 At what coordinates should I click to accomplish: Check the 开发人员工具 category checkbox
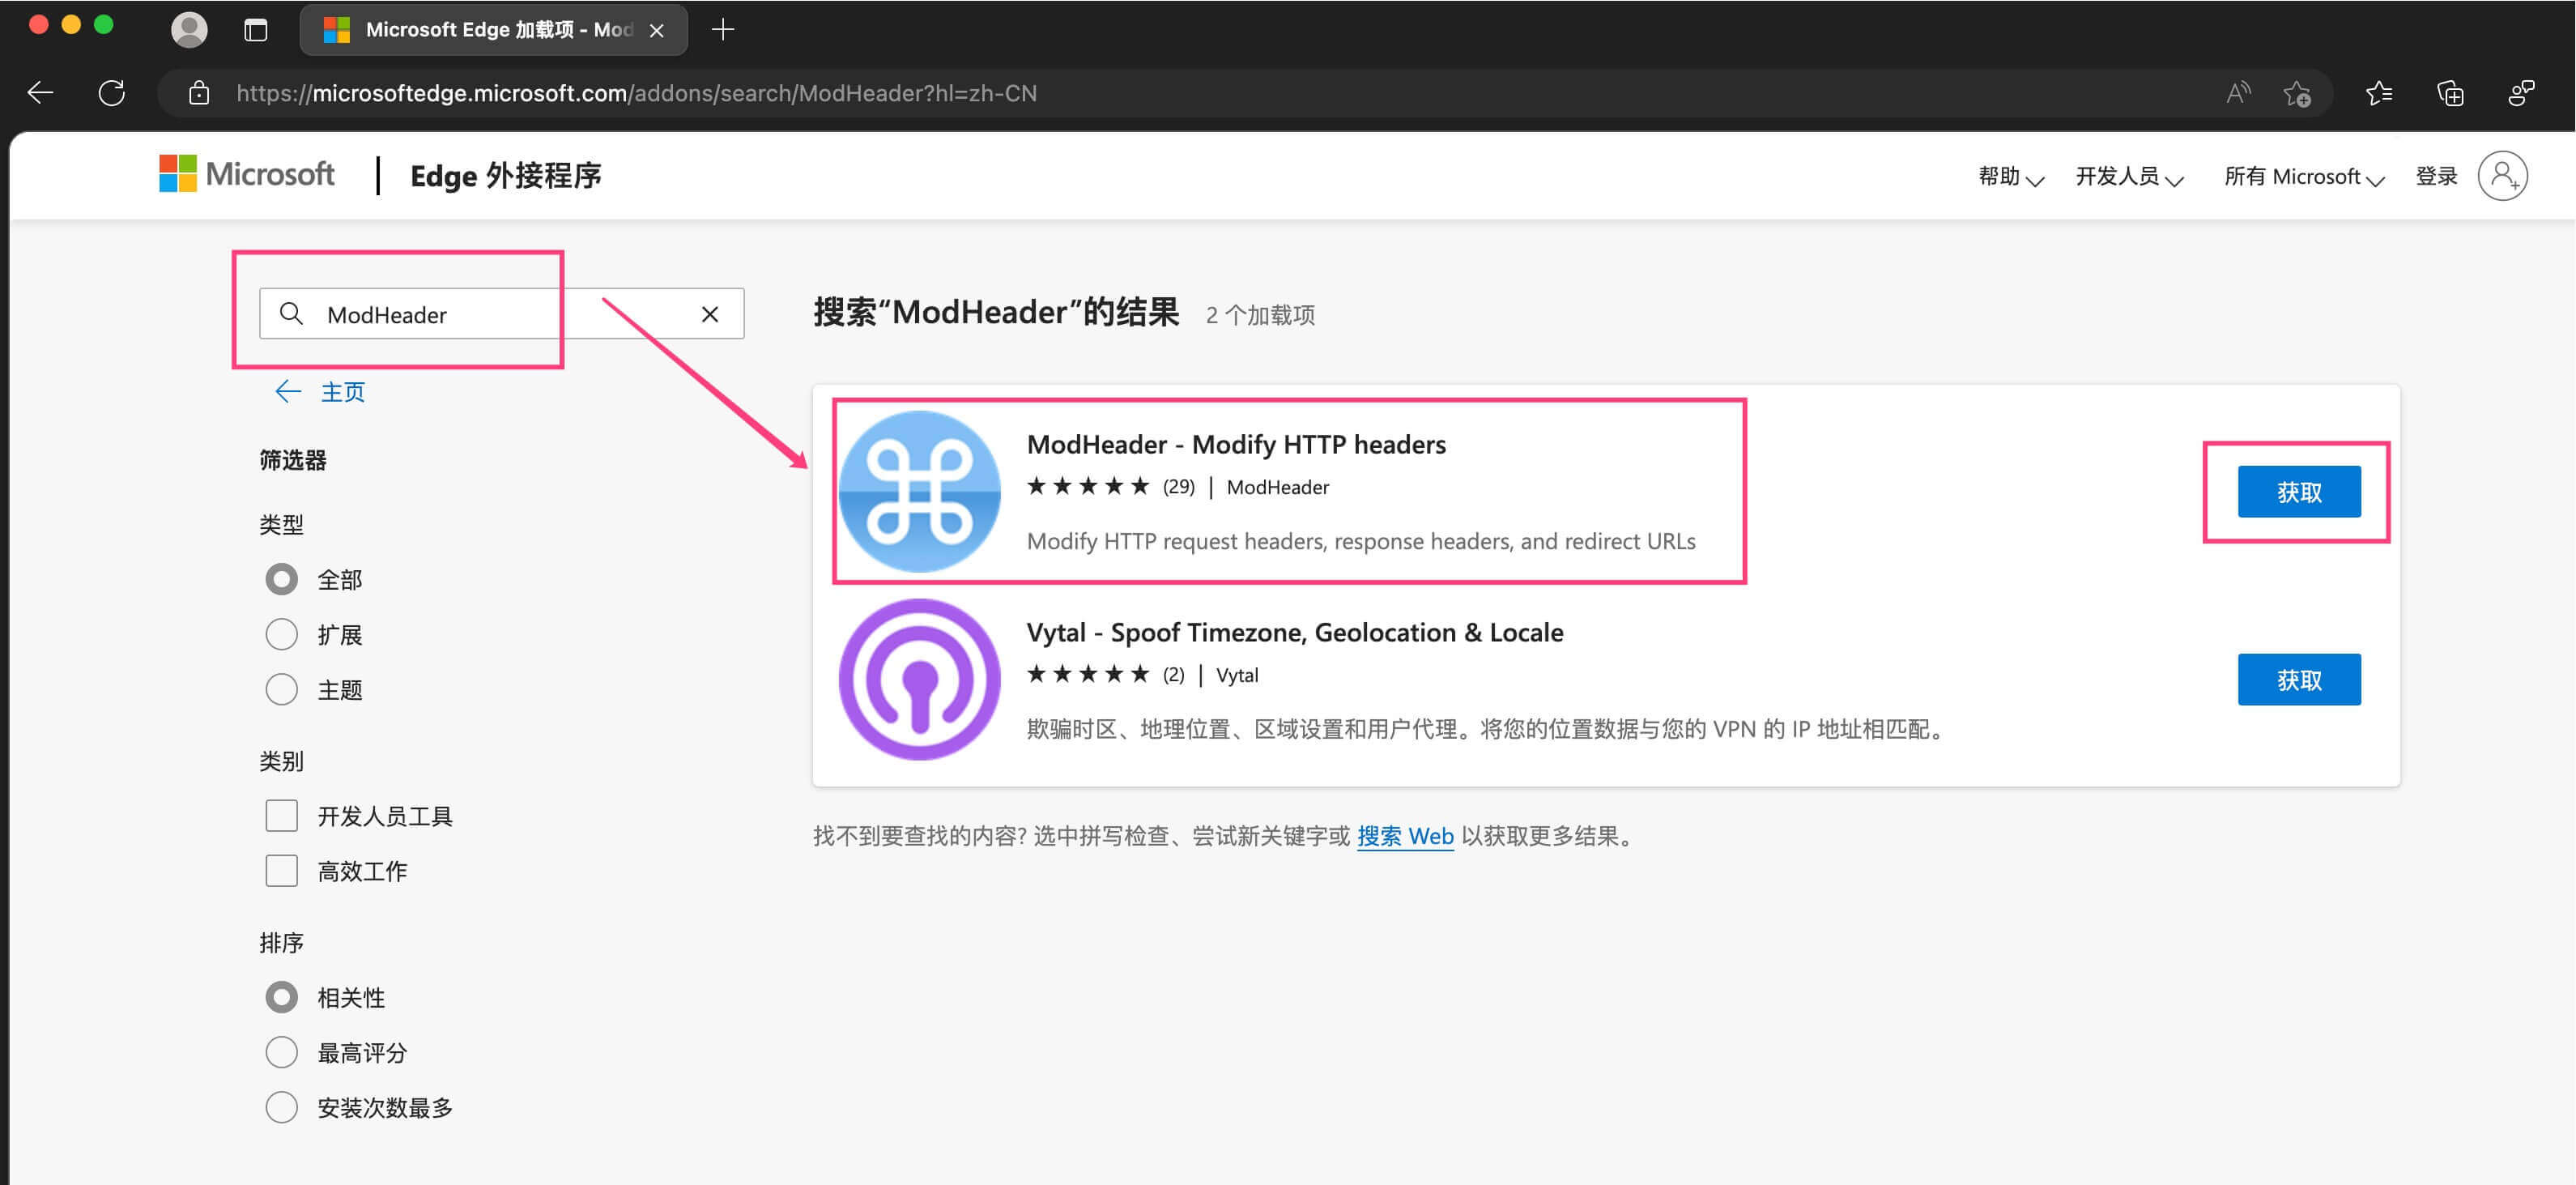(282, 815)
